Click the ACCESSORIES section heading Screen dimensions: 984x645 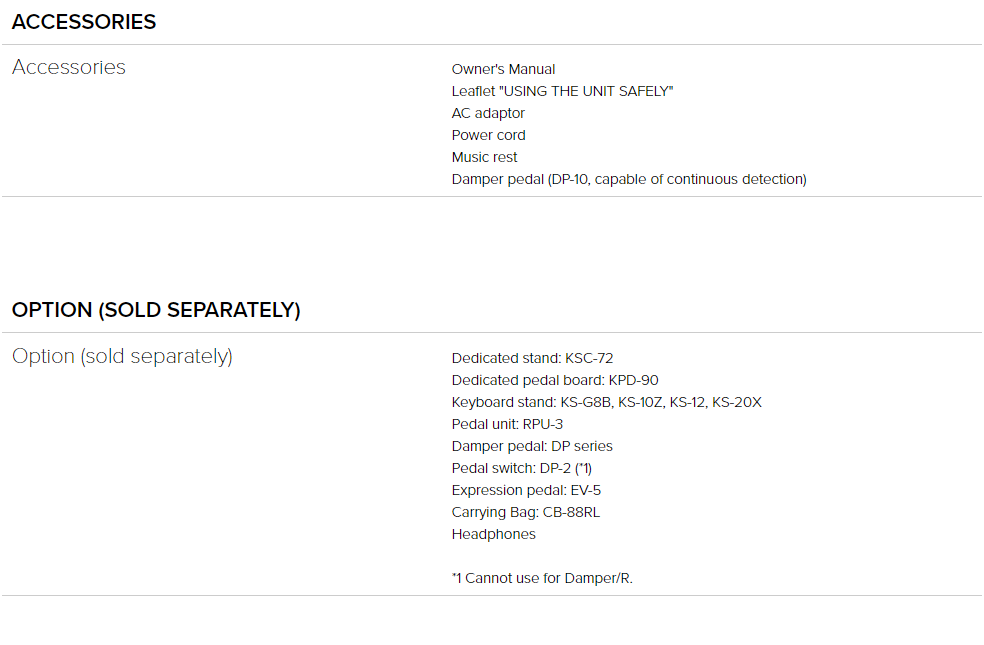pos(83,22)
